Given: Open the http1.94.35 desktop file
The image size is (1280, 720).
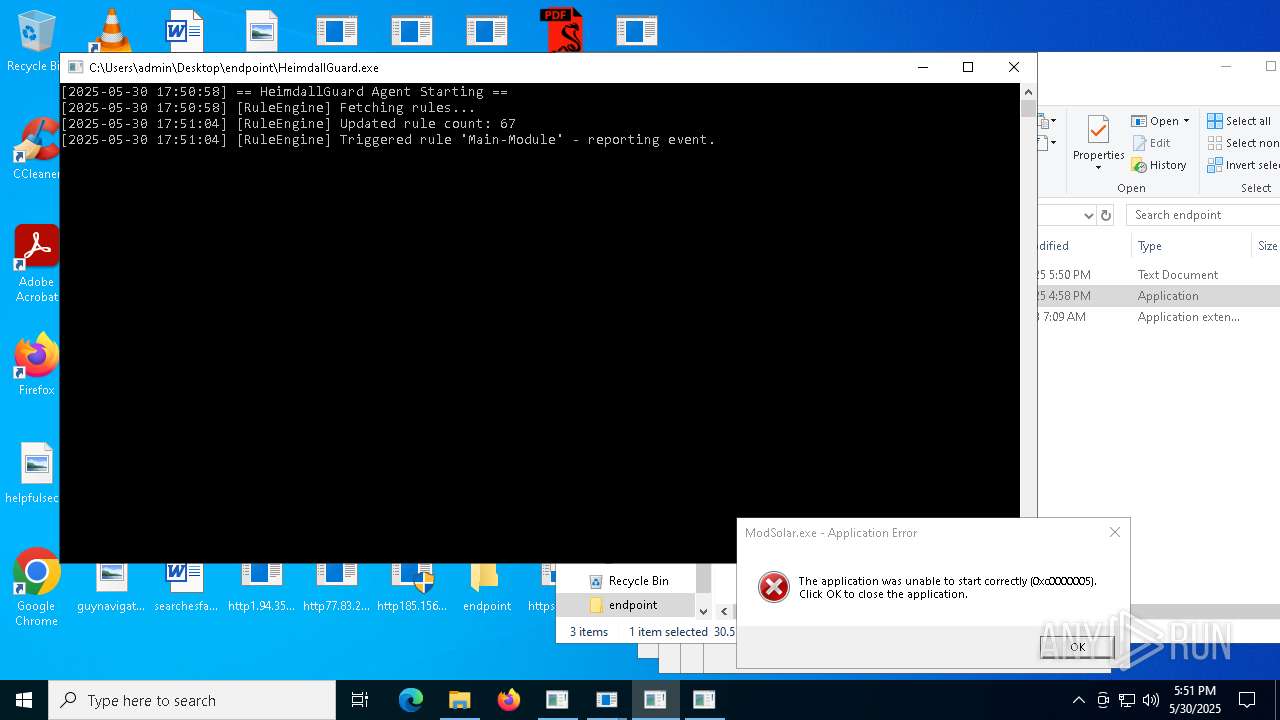Looking at the screenshot, I should click(x=261, y=588).
